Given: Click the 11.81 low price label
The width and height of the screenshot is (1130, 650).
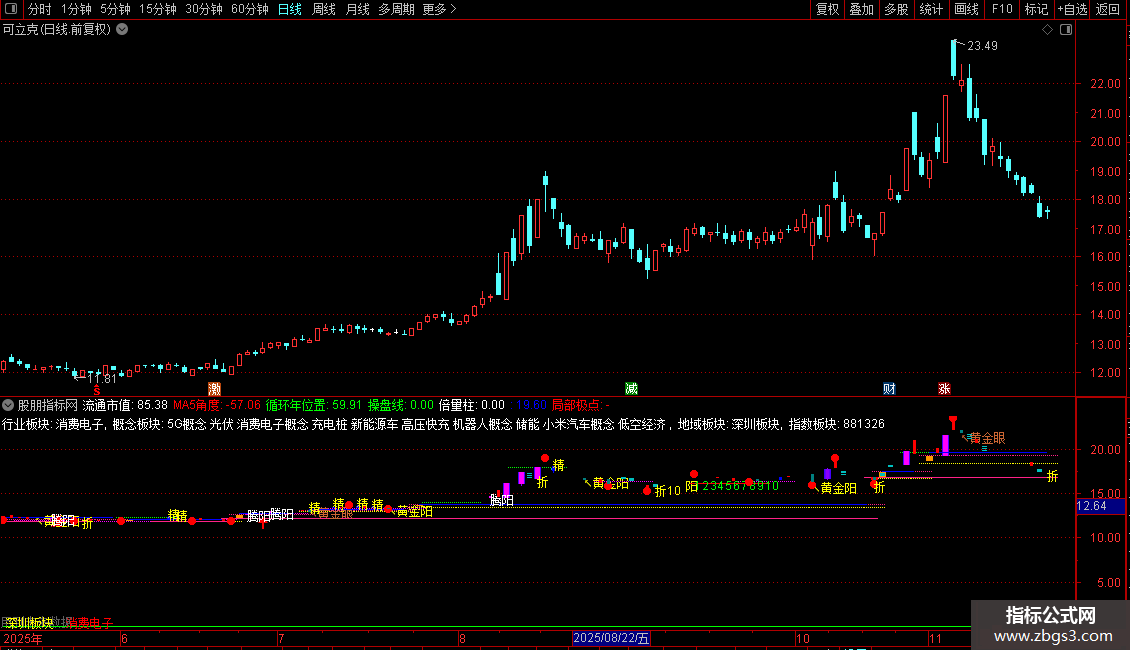Looking at the screenshot, I should (102, 378).
